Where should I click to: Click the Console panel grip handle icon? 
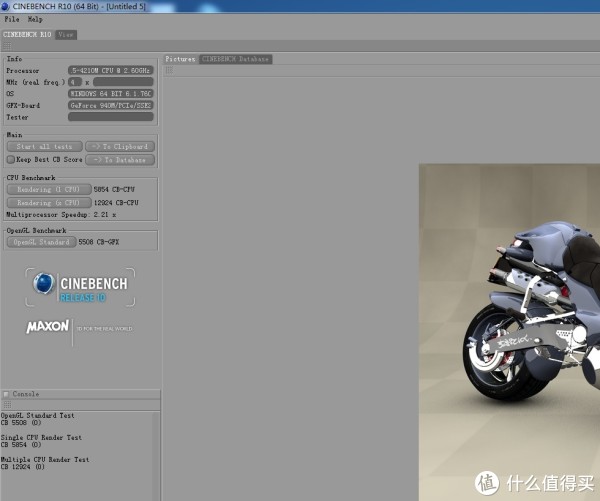7,405
